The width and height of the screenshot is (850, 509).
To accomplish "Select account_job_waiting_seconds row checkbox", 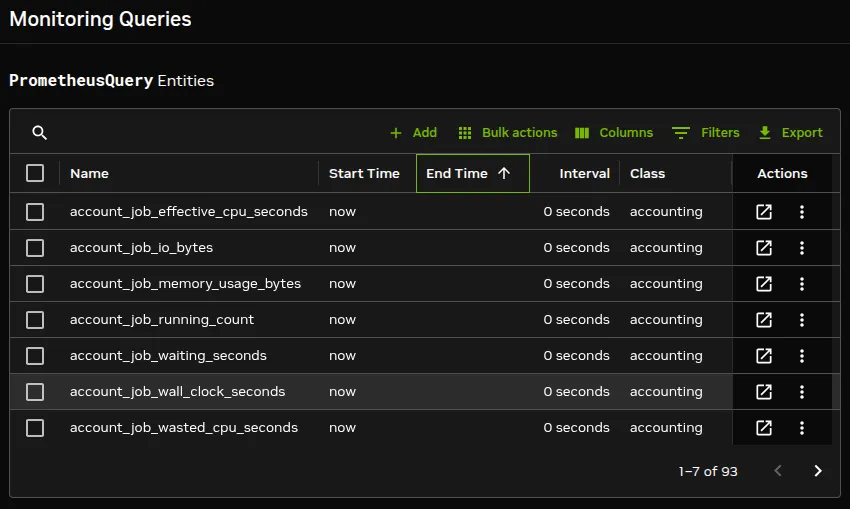I will pos(35,356).
